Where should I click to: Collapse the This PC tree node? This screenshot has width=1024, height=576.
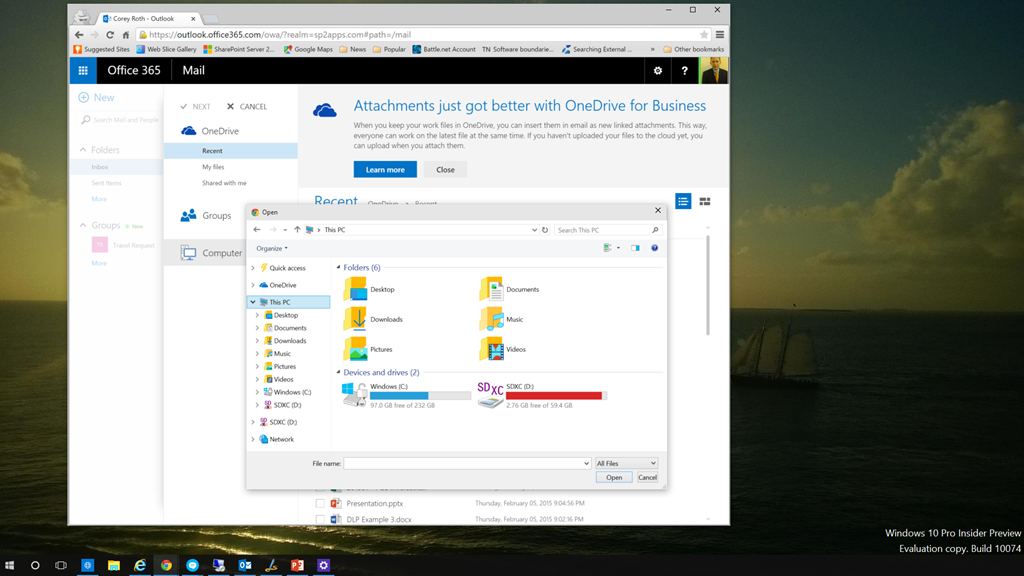point(253,302)
